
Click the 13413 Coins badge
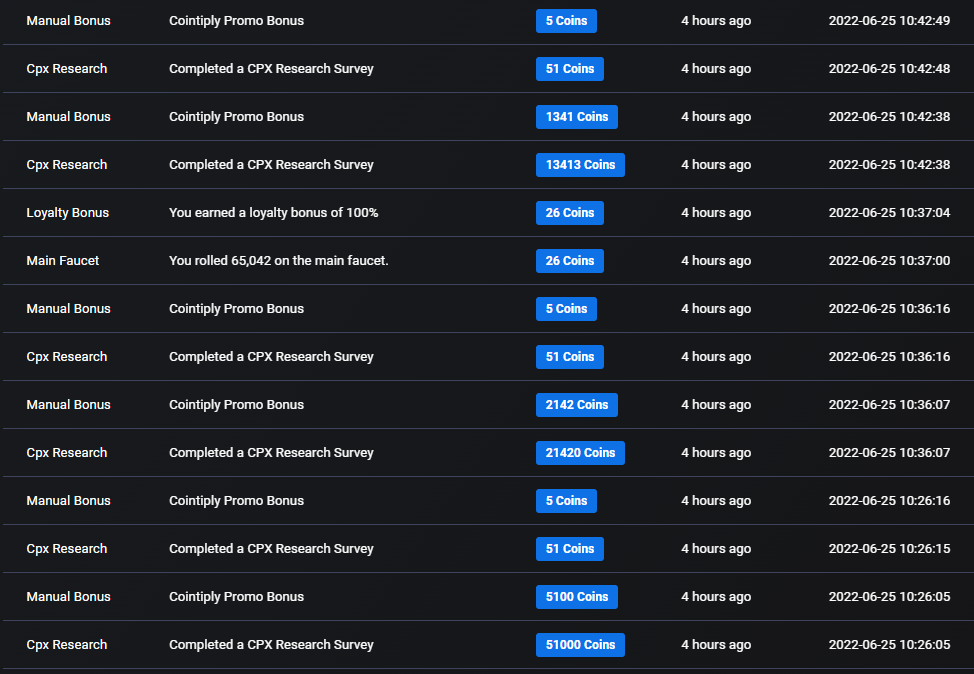coord(580,165)
